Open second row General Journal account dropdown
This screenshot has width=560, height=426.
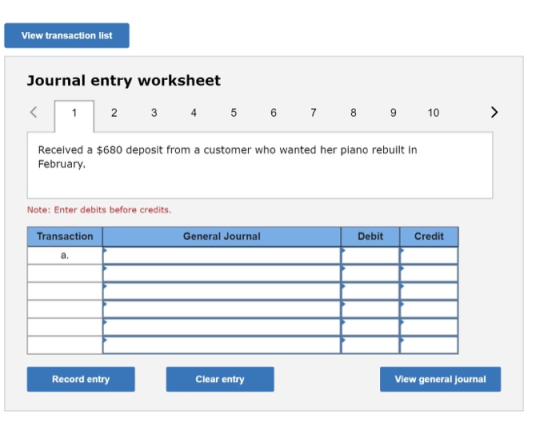coord(221,274)
